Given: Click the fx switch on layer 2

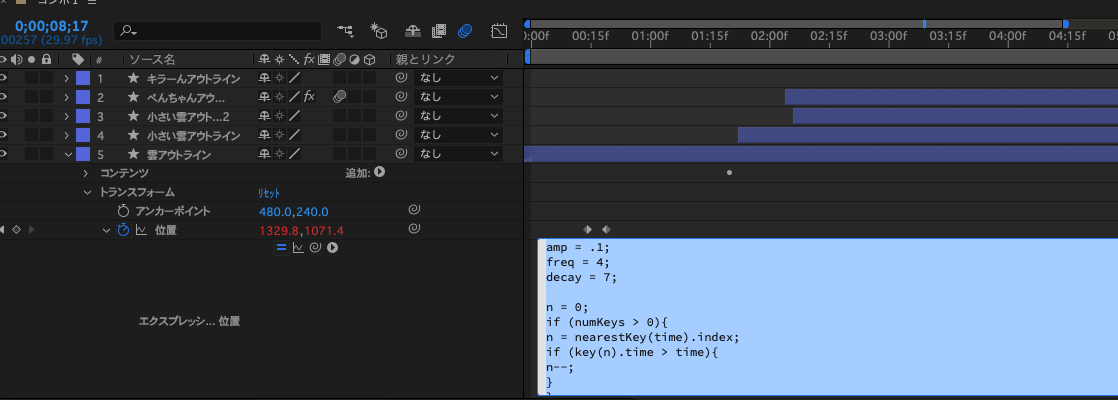Looking at the screenshot, I should 309,96.
